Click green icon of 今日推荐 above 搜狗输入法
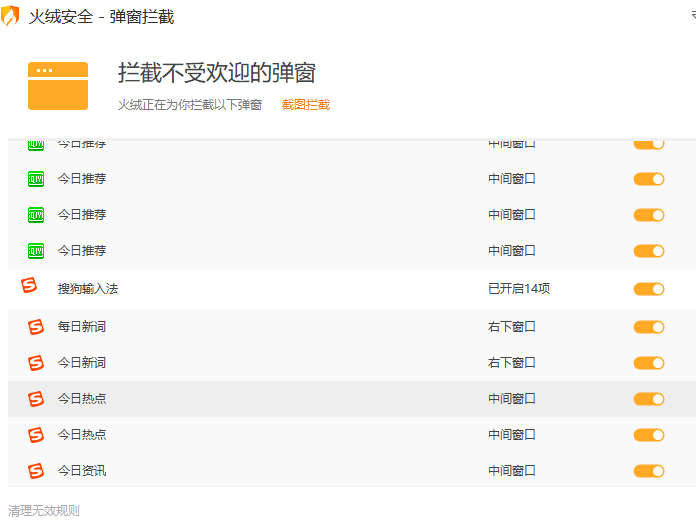 (x=36, y=251)
